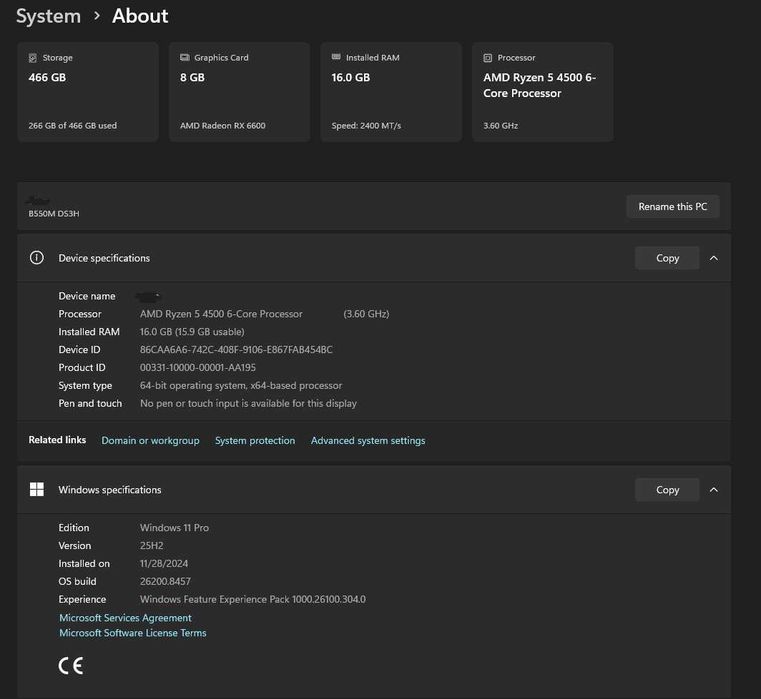The width and height of the screenshot is (761, 699).
Task: Select the No pen or touch input text
Action: point(248,403)
